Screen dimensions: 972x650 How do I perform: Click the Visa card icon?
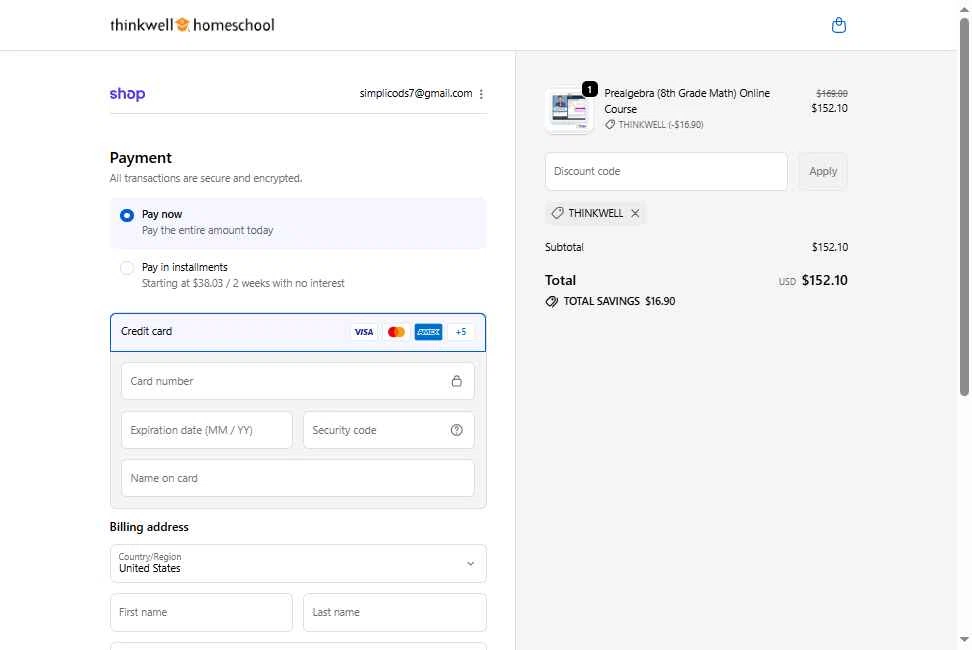(x=364, y=332)
